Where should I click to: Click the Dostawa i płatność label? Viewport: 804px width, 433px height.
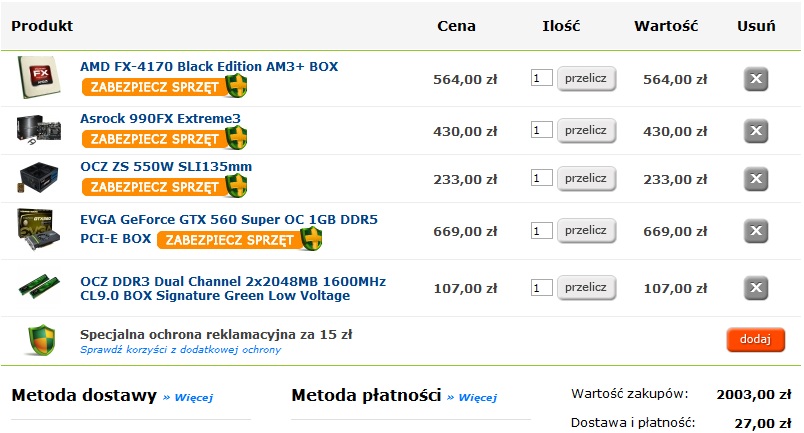tap(633, 423)
